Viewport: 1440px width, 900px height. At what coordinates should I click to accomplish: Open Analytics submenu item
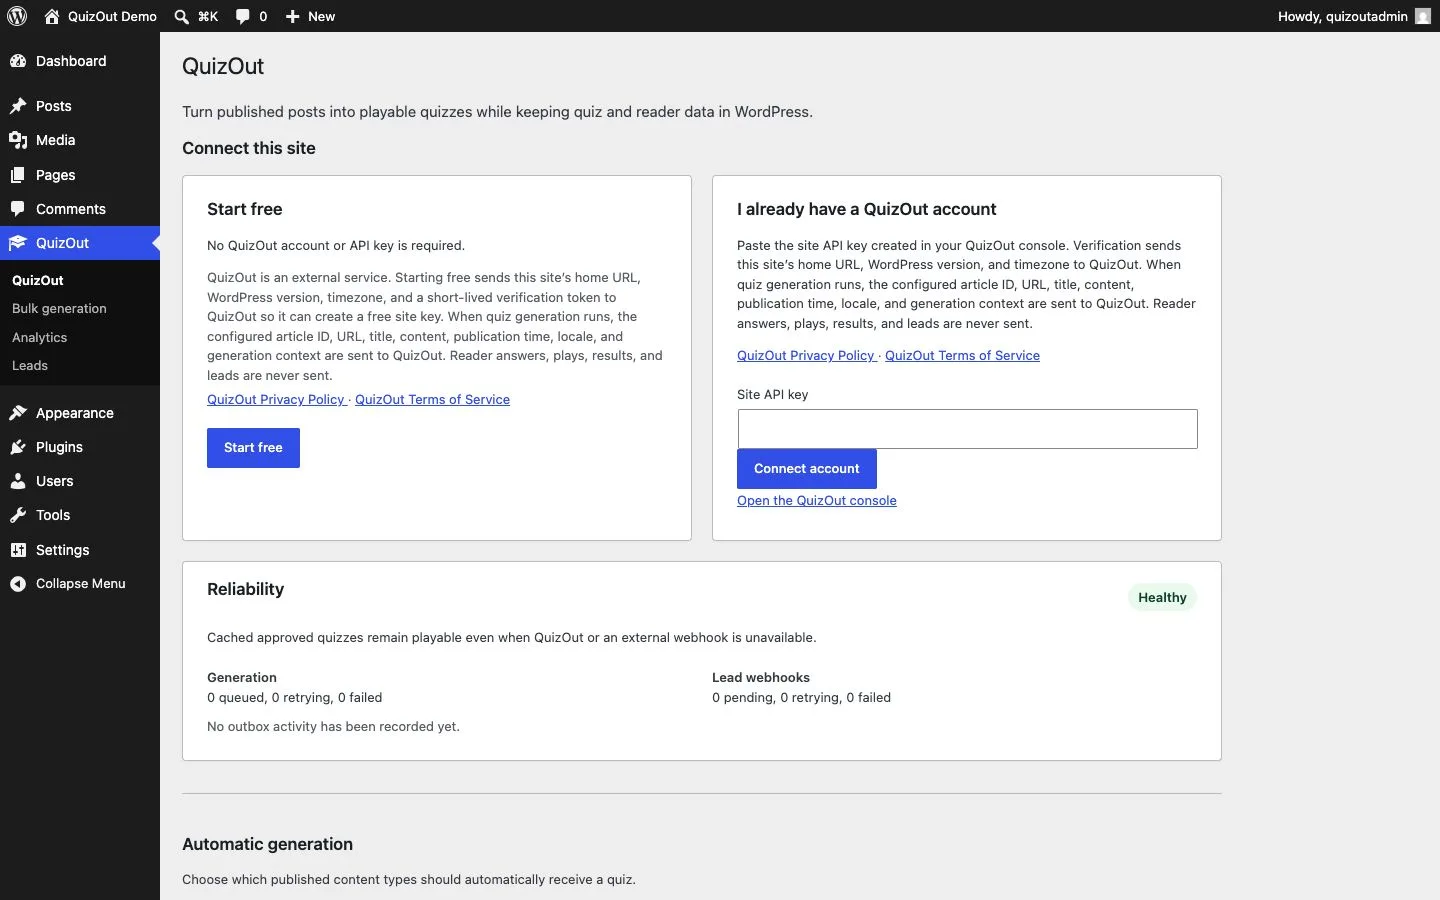point(40,338)
